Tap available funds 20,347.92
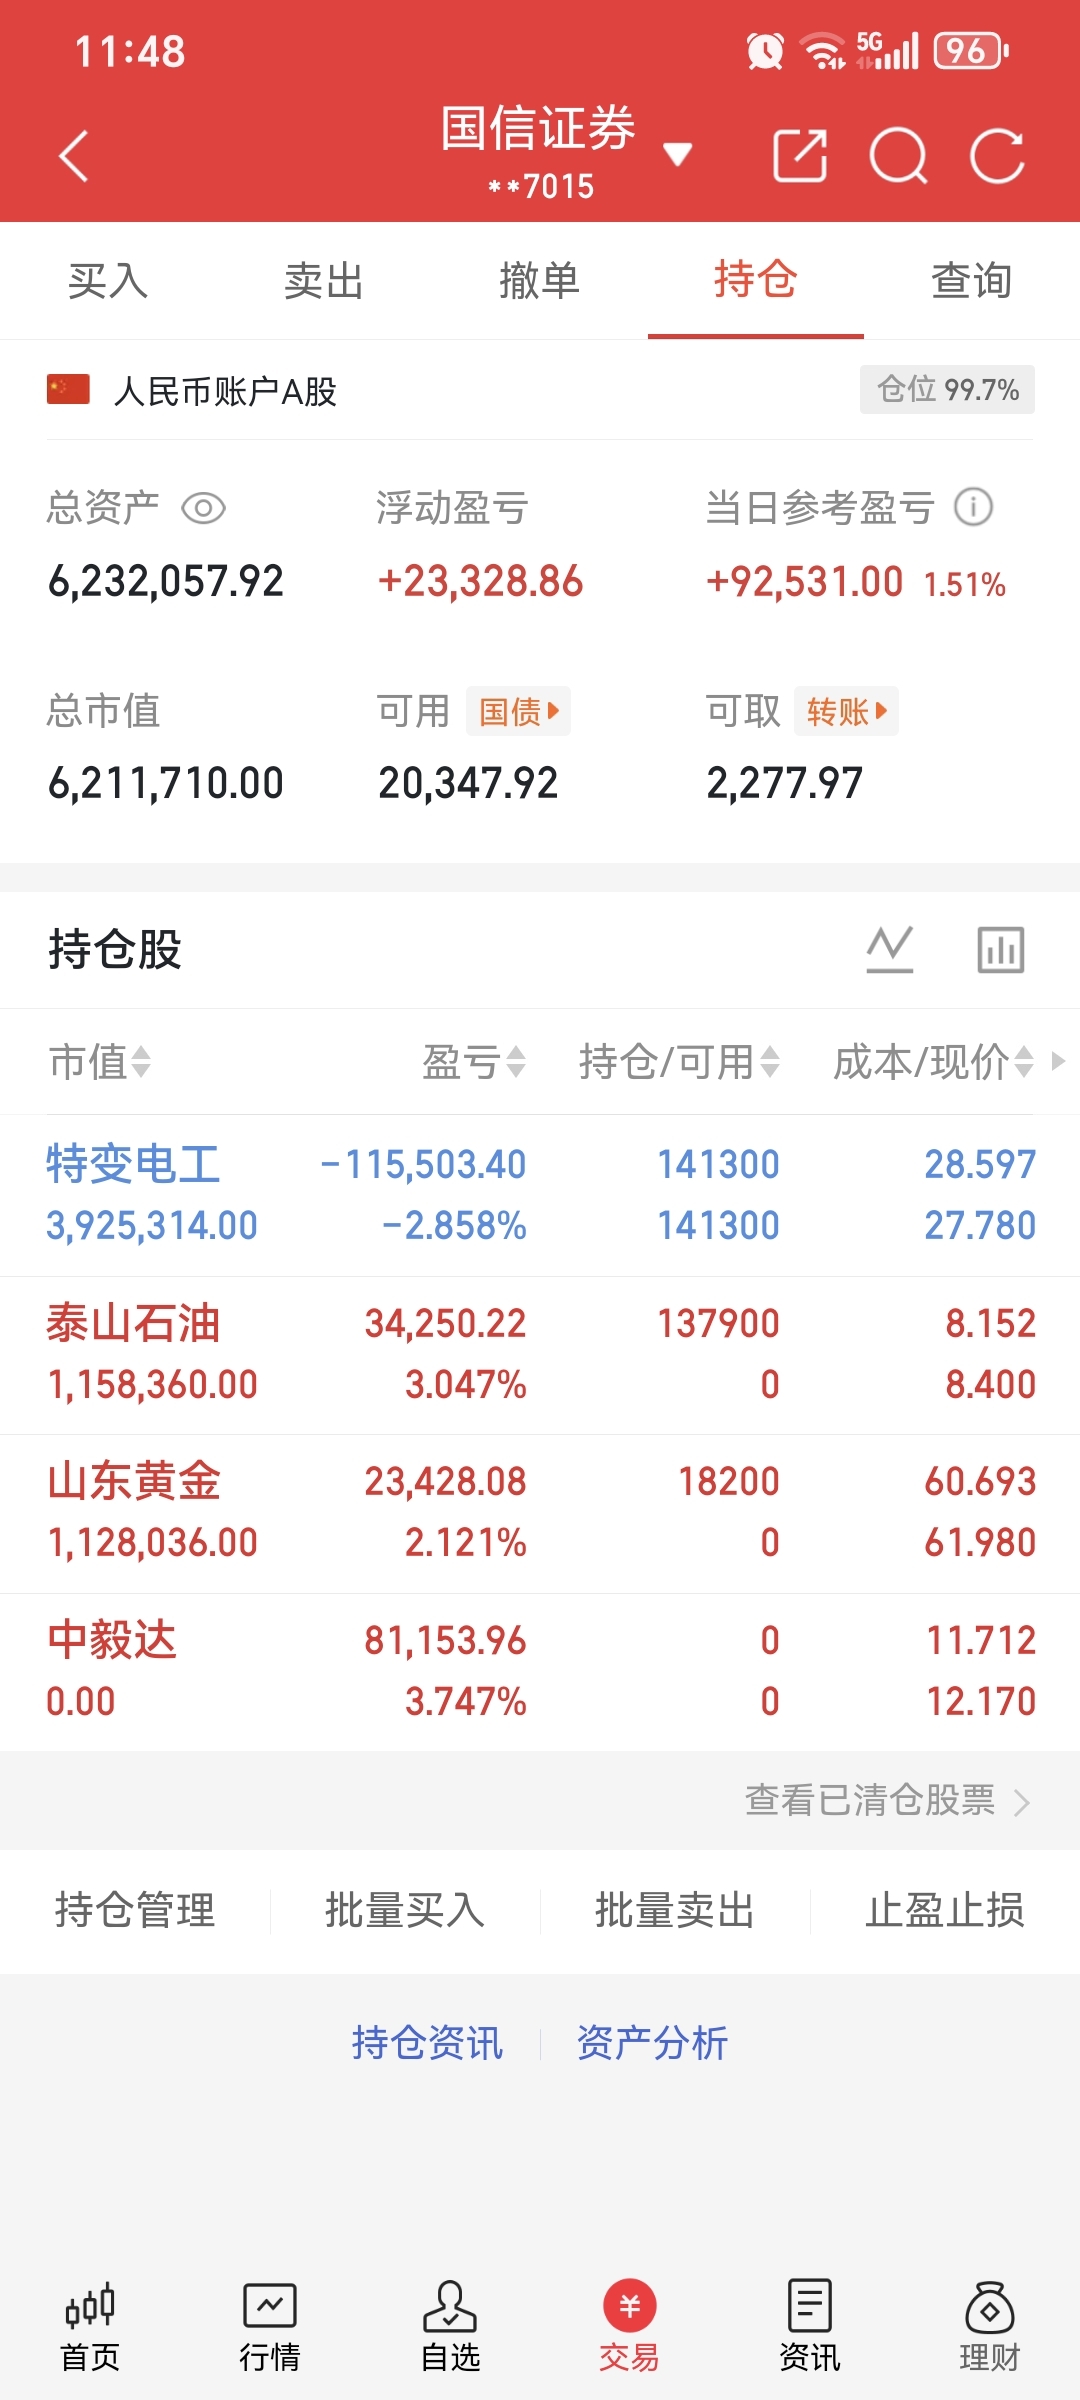 468,783
